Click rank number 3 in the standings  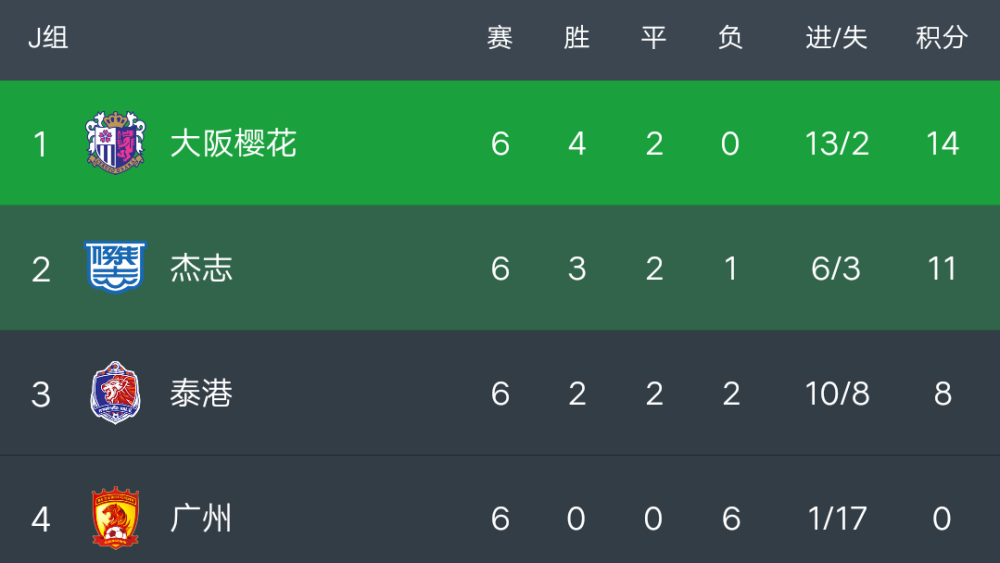click(x=41, y=394)
